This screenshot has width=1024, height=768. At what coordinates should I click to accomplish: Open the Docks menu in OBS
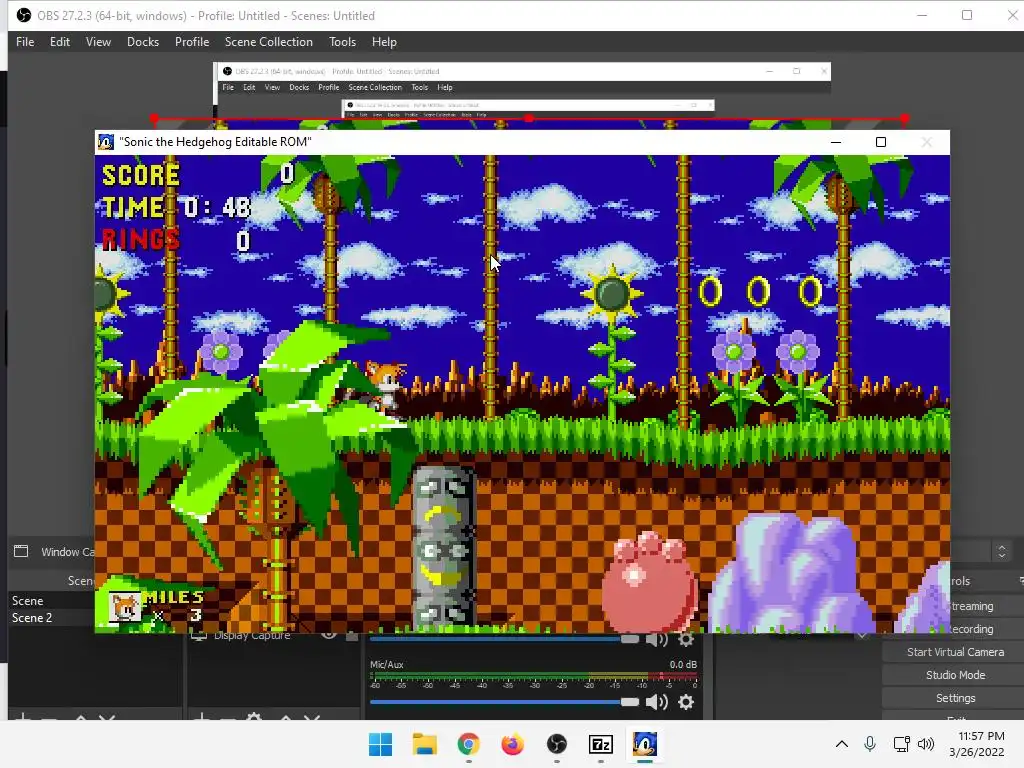(x=142, y=42)
